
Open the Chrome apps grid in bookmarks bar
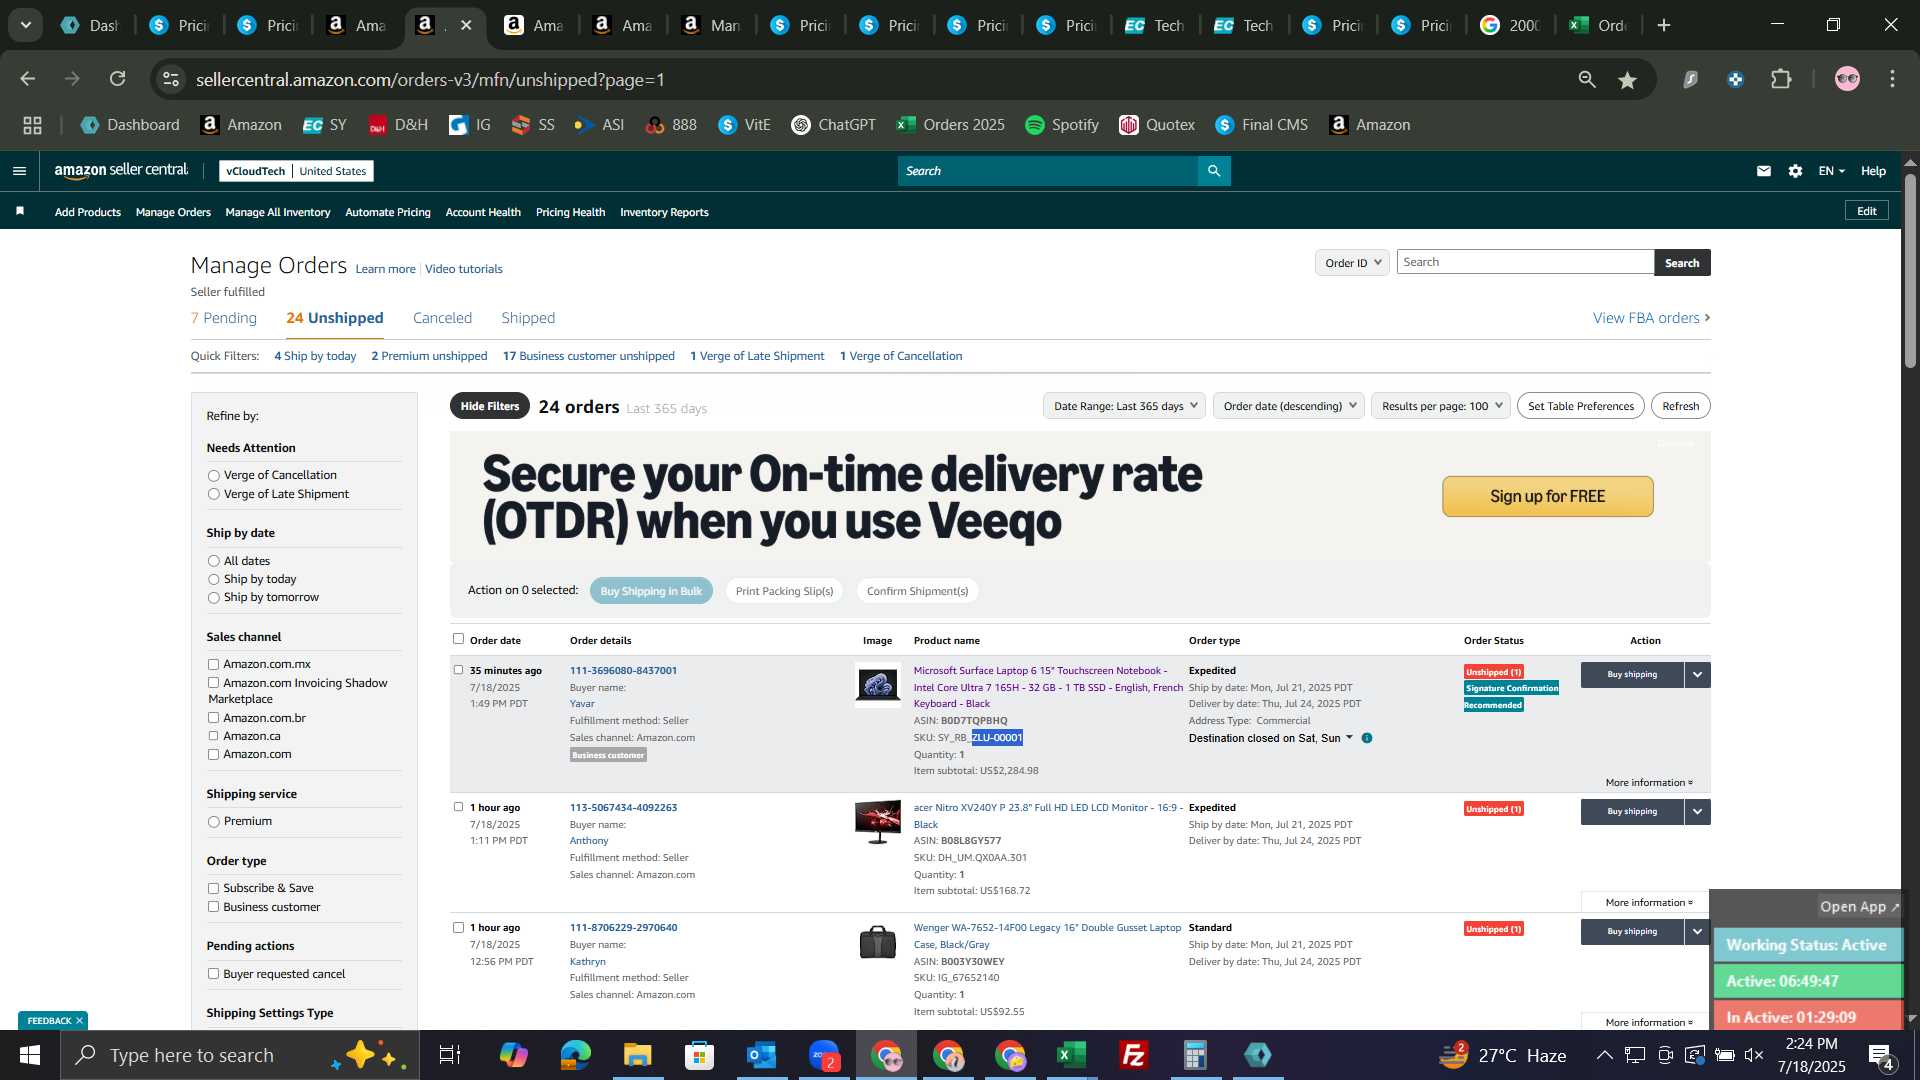[32, 125]
